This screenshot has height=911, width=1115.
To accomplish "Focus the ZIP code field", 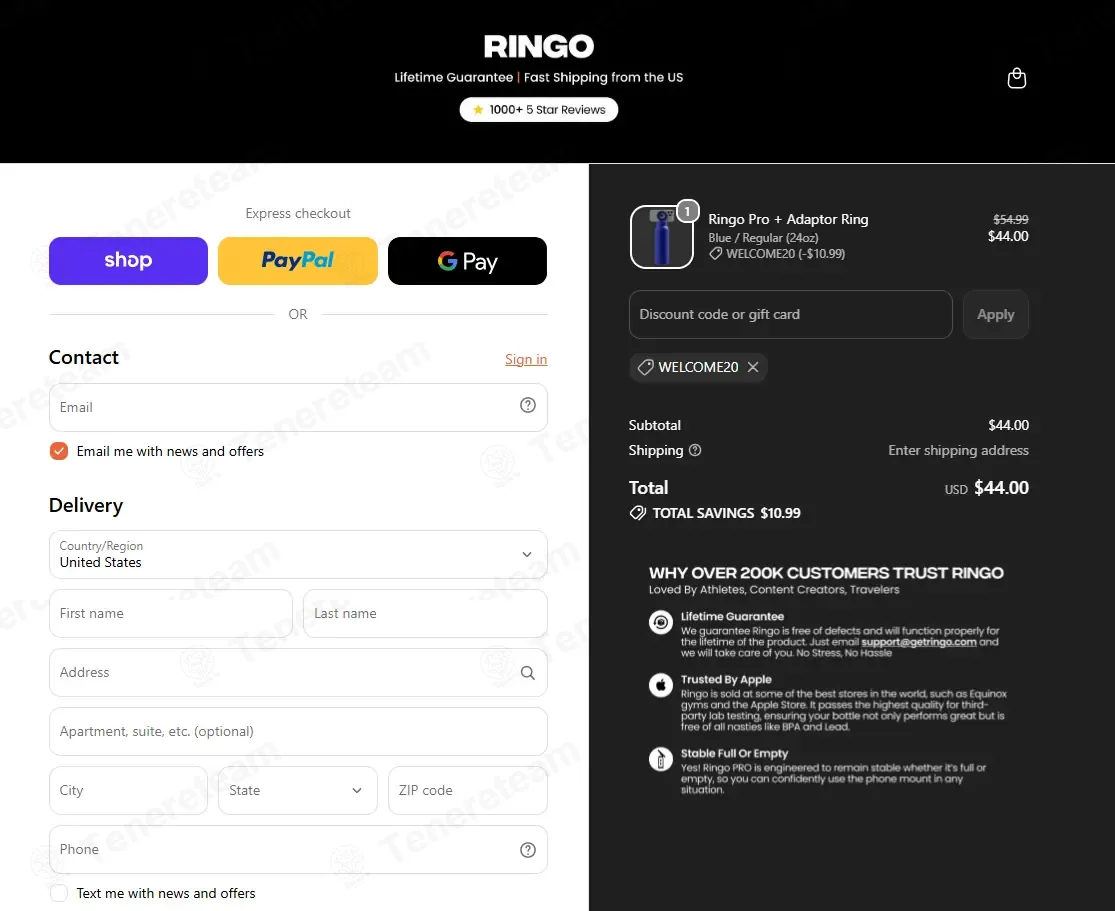I will click(468, 790).
